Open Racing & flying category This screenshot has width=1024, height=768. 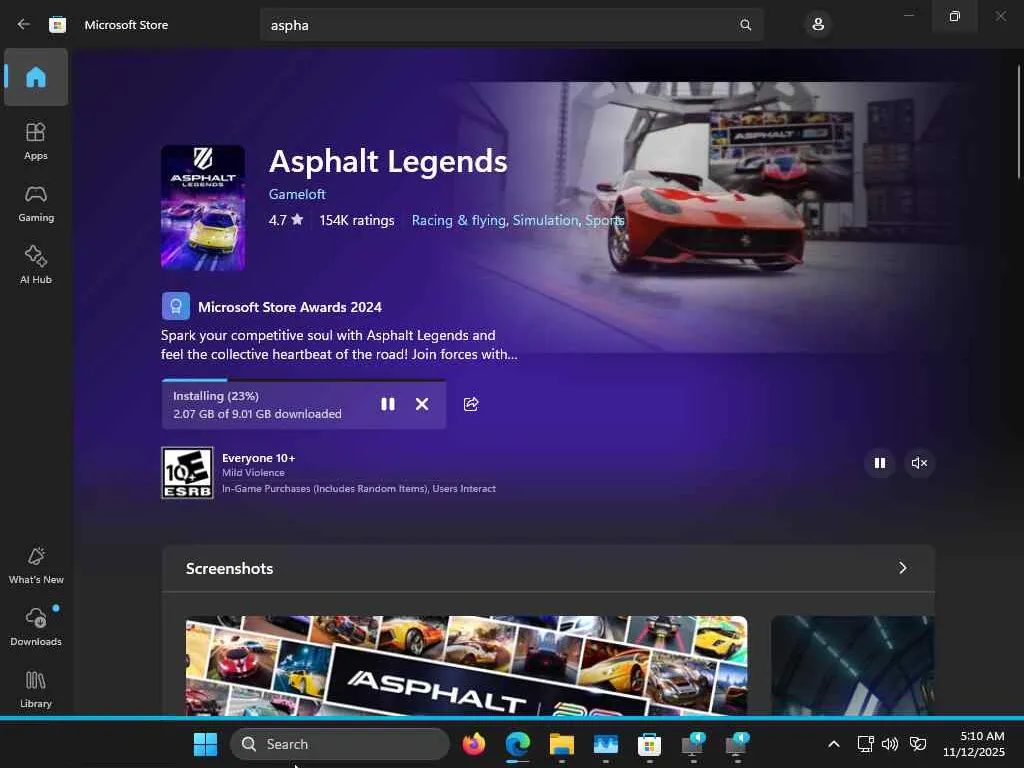458,220
